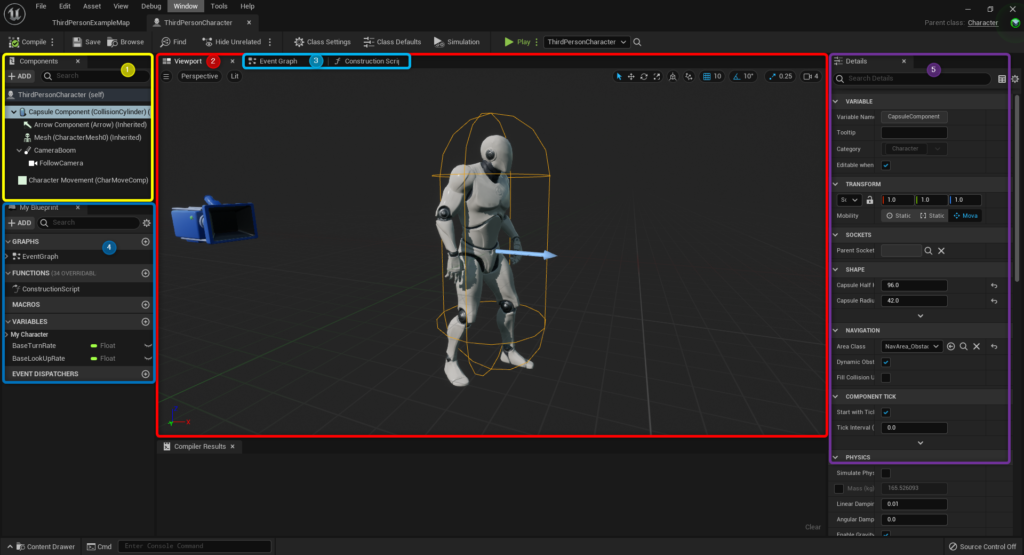Toggle the transform scale lock icon

870,200
